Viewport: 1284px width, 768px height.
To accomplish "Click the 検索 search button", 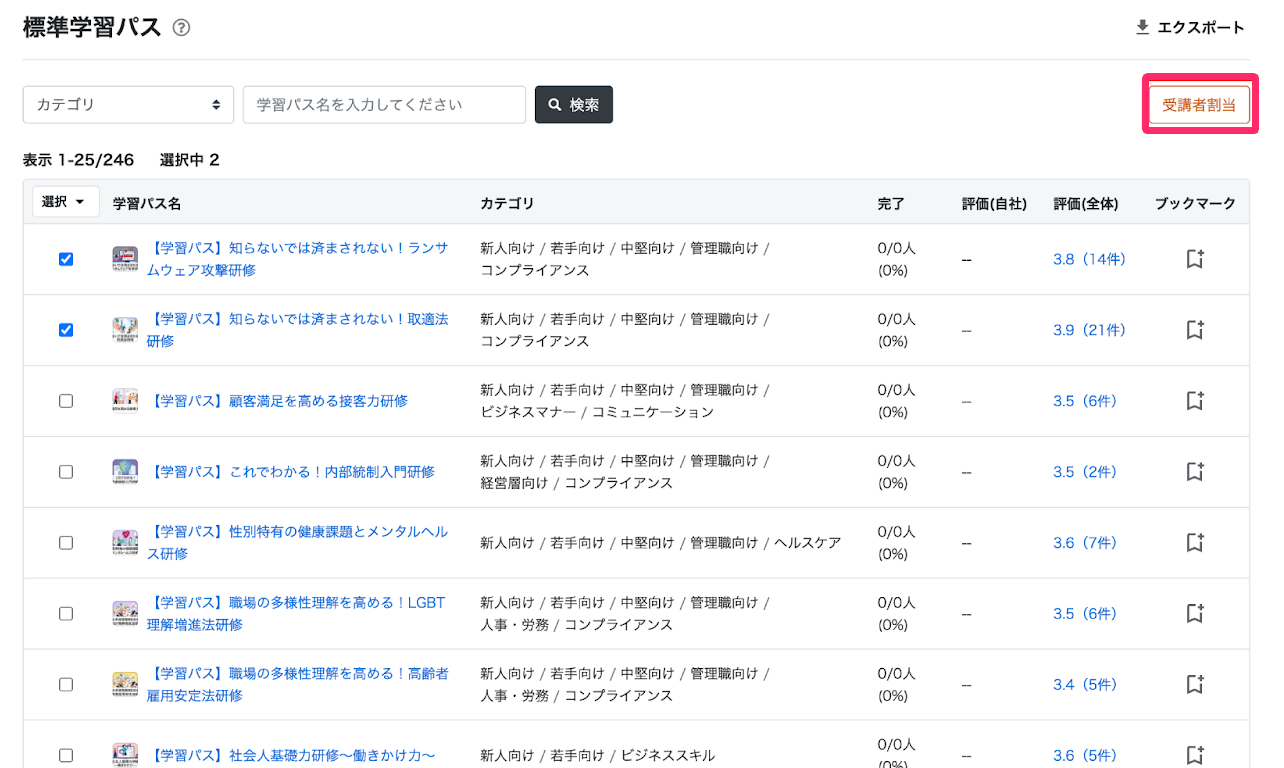I will pyautogui.click(x=574, y=105).
